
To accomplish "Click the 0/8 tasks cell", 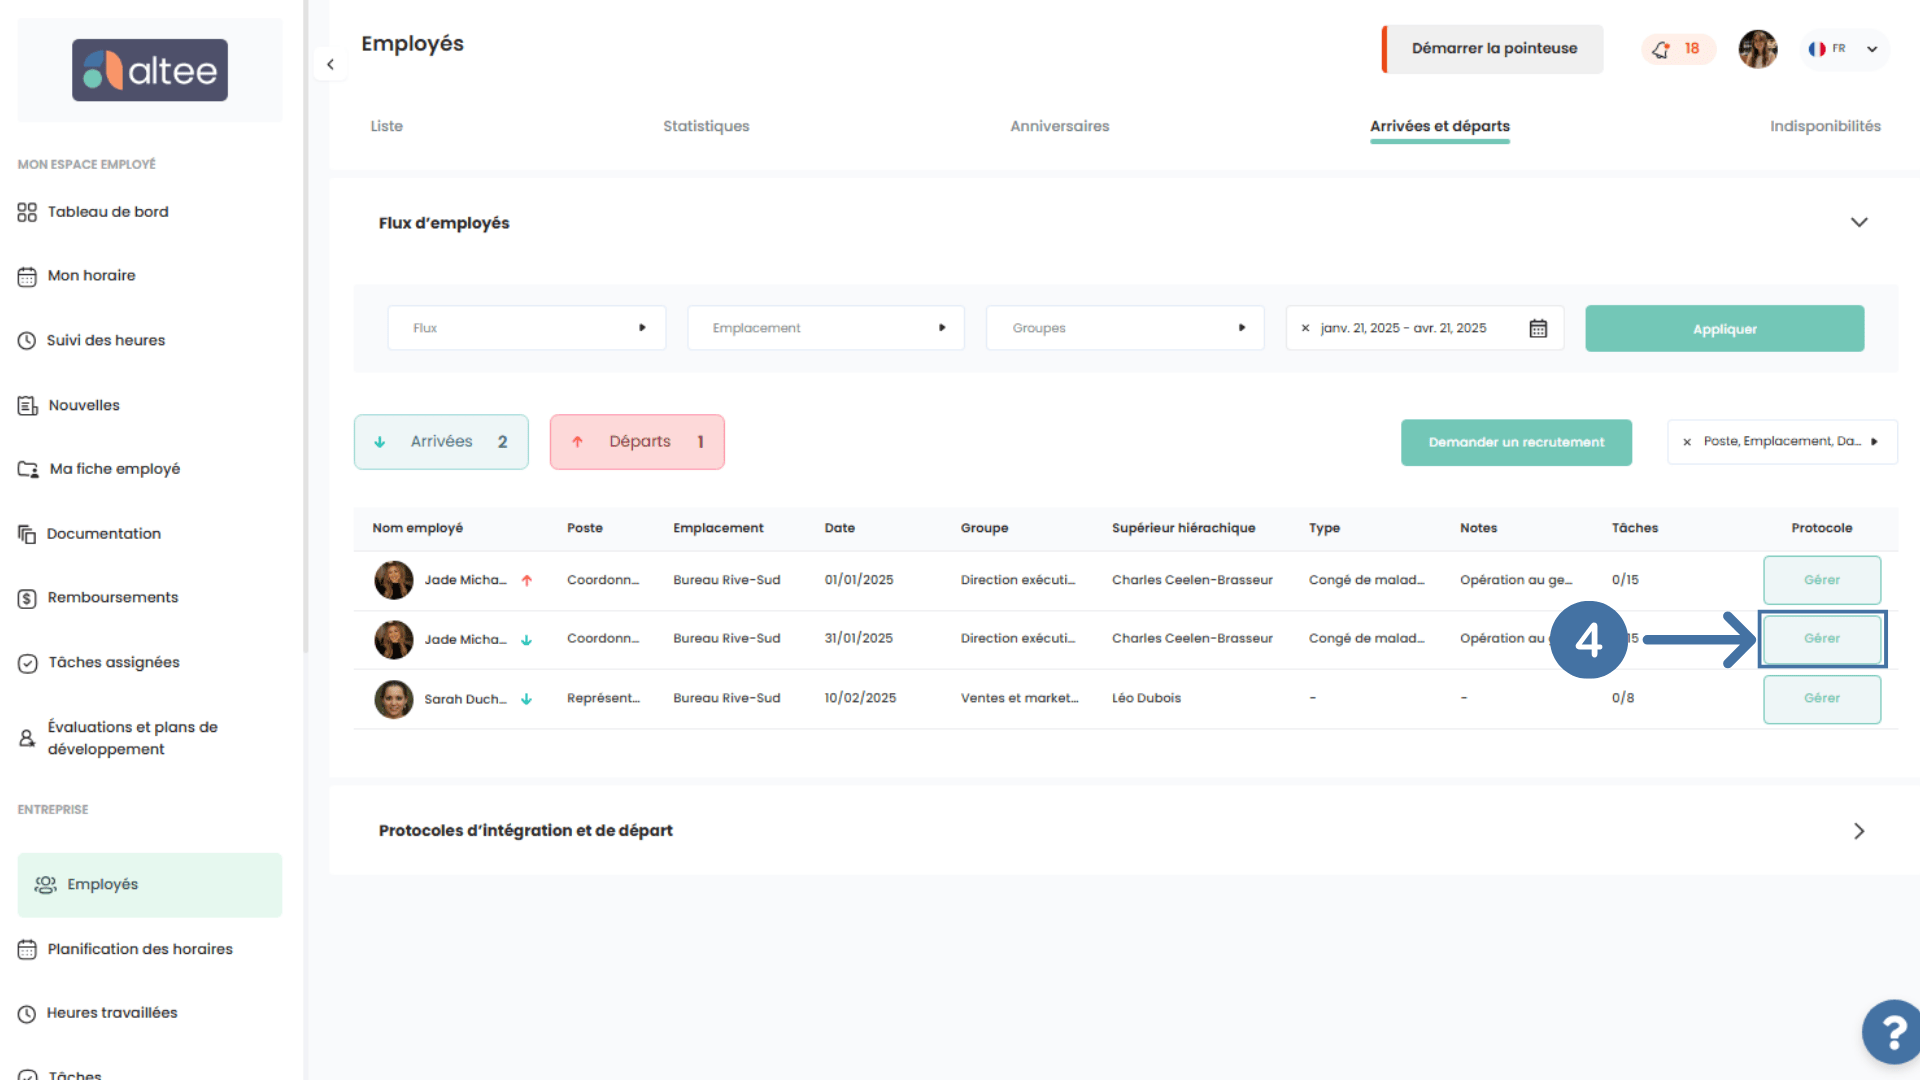I will point(1622,699).
